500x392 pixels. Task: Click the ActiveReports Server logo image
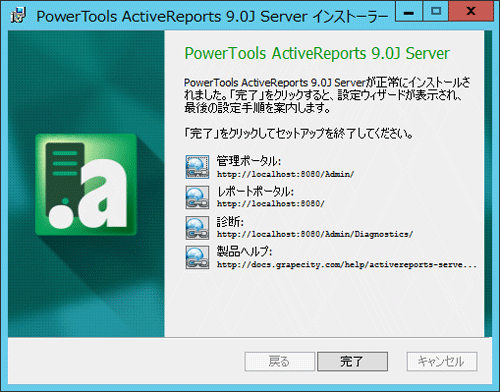pyautogui.click(x=86, y=184)
